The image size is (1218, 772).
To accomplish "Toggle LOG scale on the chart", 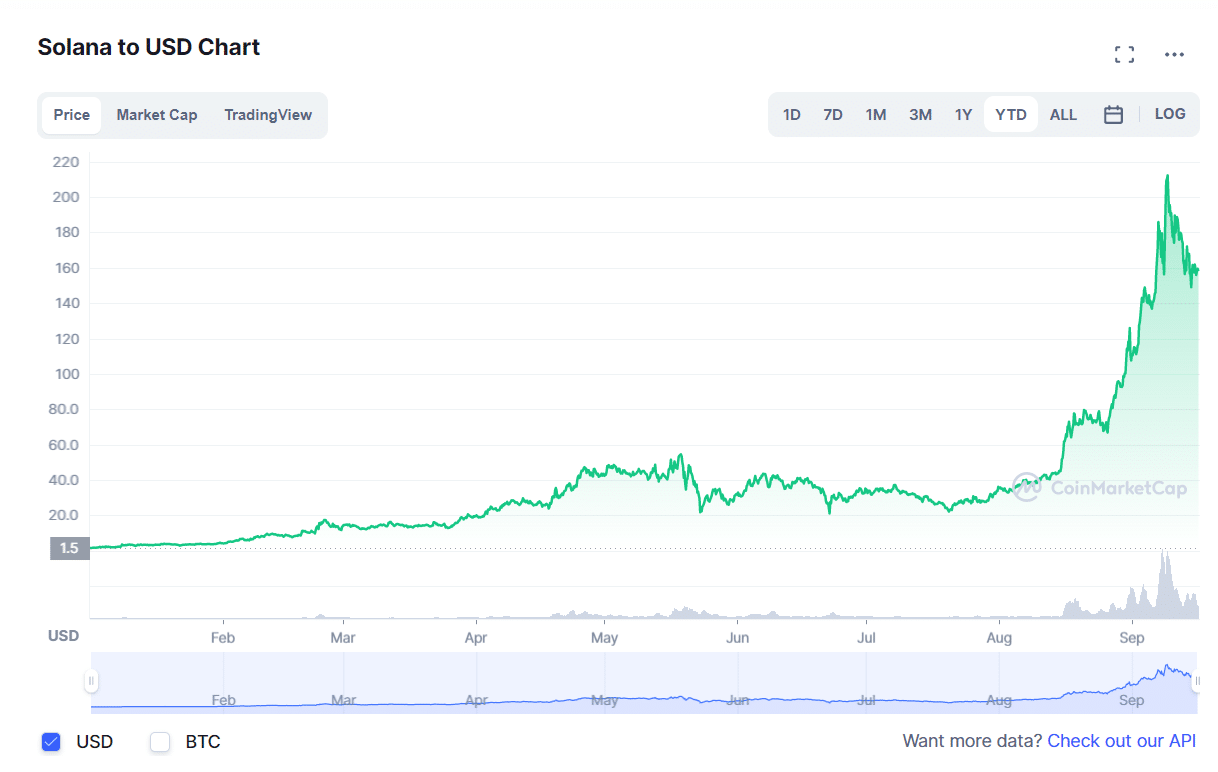I will pyautogui.click(x=1170, y=114).
